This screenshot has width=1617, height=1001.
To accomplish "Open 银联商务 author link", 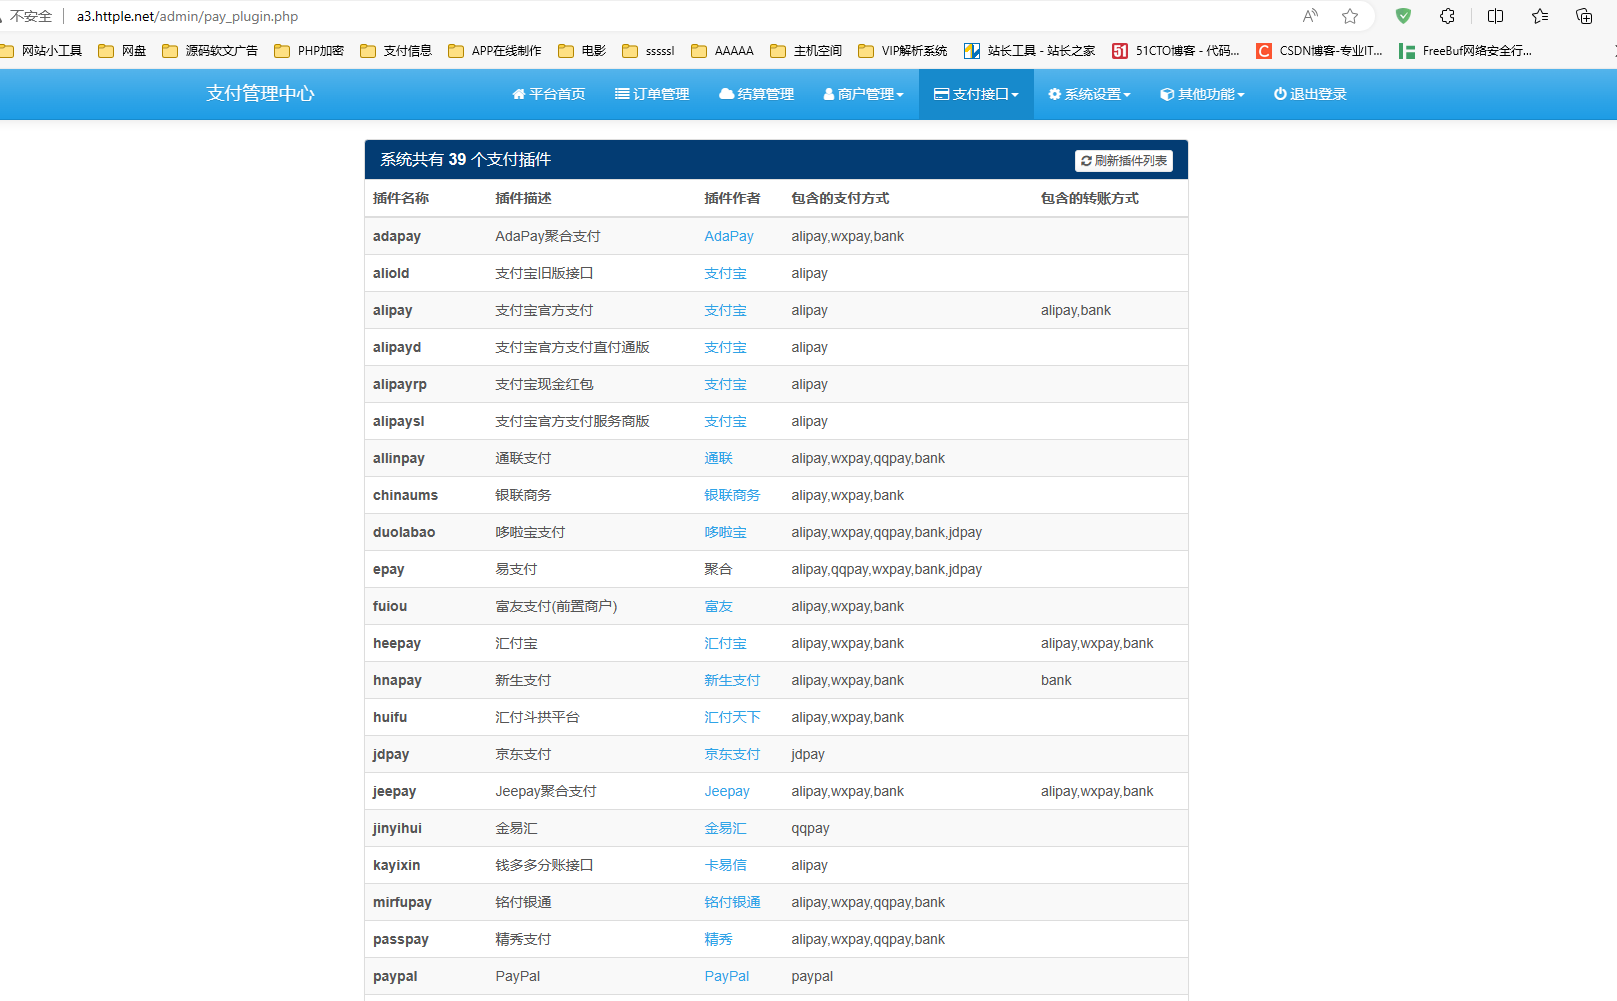I will click(x=732, y=496).
